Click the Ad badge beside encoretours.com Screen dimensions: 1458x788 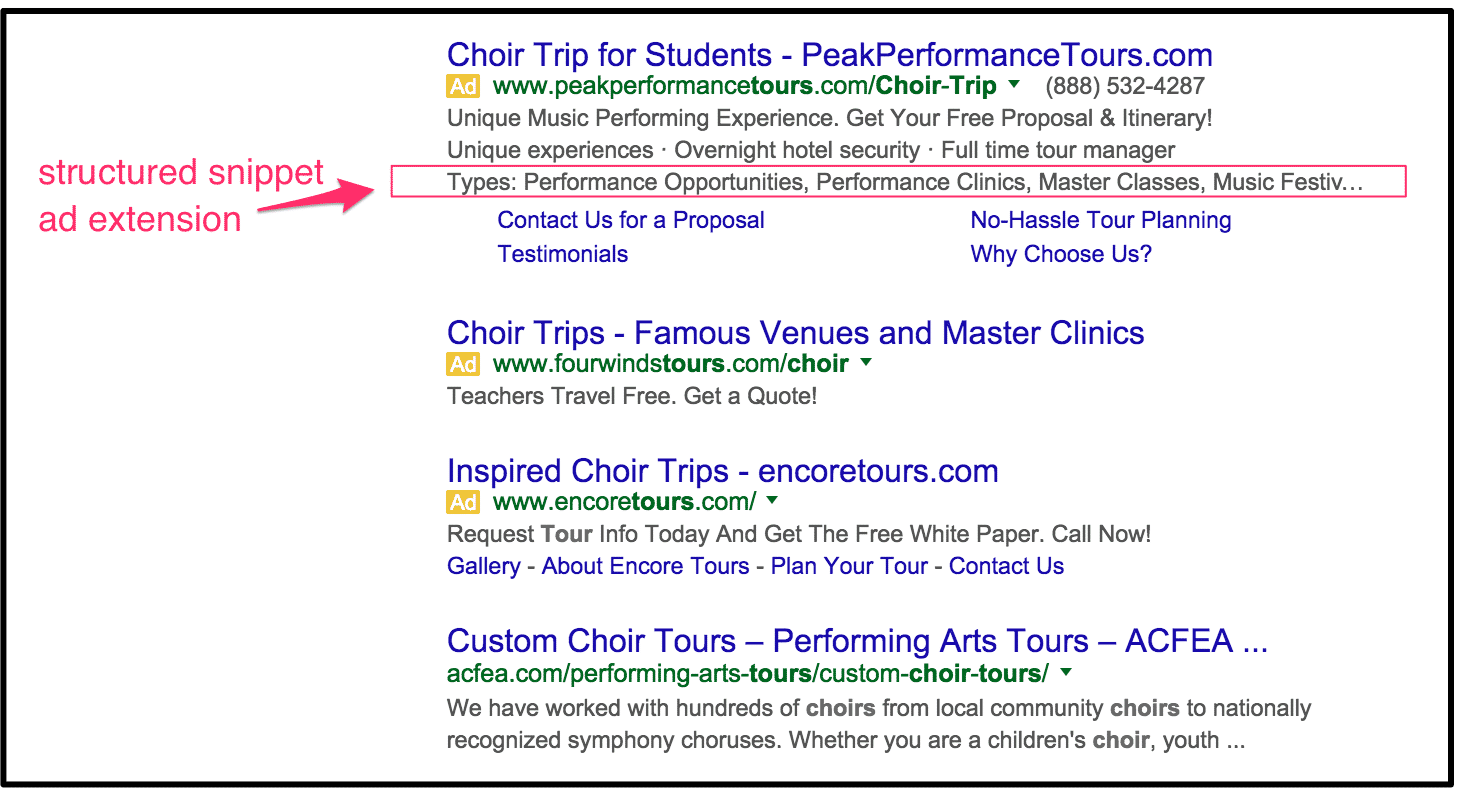pyautogui.click(x=463, y=502)
